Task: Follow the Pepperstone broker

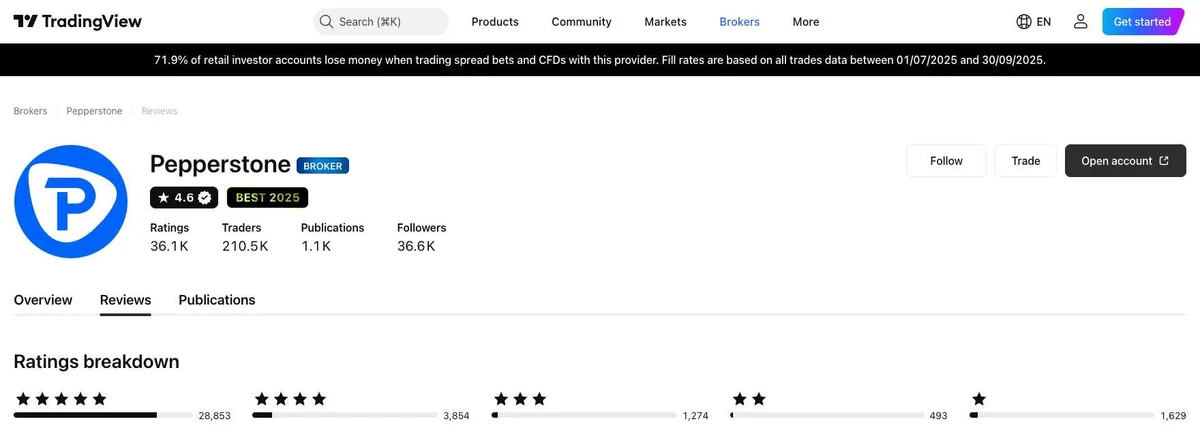Action: coord(946,161)
